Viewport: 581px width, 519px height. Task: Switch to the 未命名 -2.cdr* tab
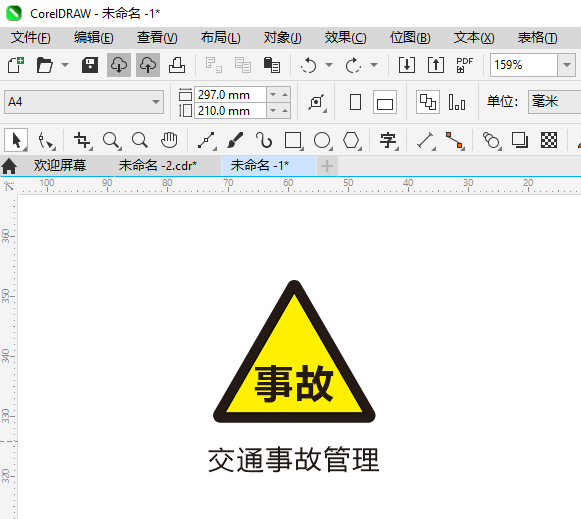(157, 165)
